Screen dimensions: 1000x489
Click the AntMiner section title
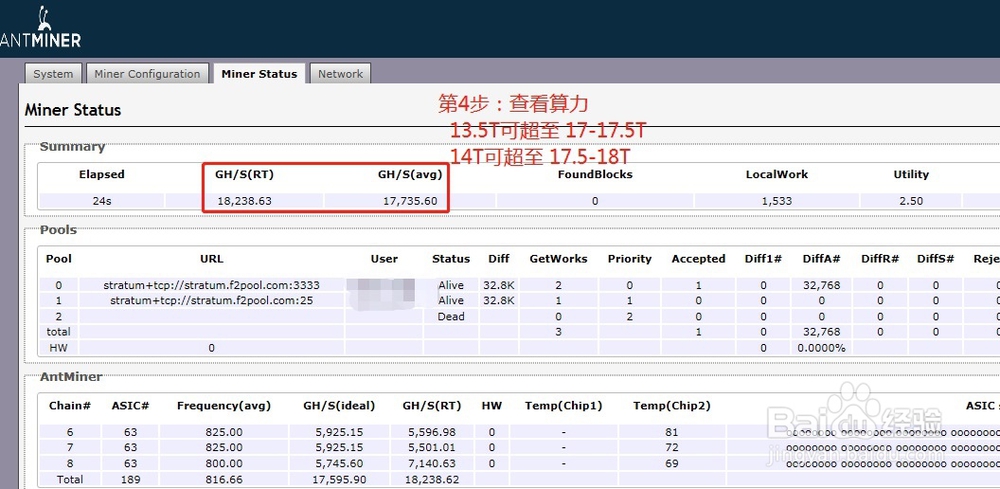coord(71,377)
